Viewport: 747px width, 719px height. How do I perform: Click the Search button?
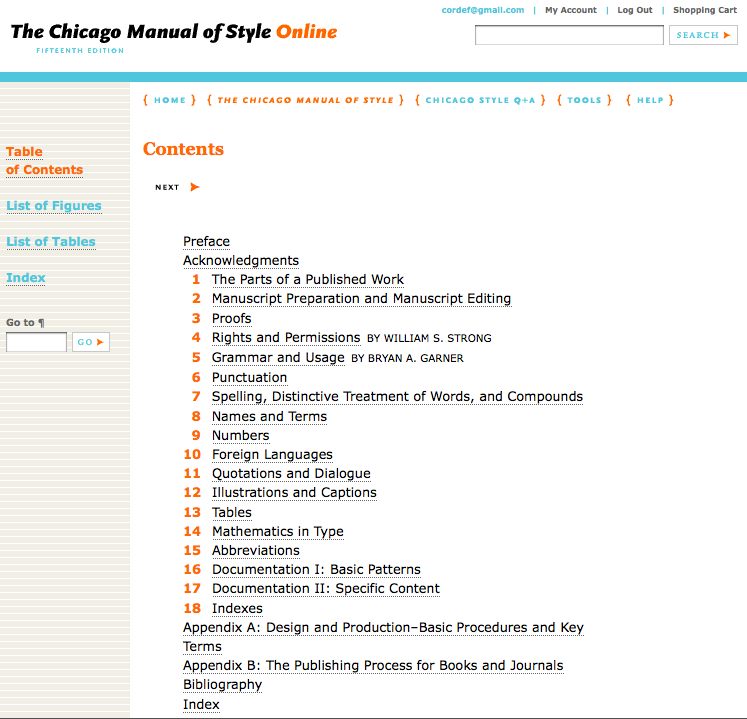click(703, 35)
